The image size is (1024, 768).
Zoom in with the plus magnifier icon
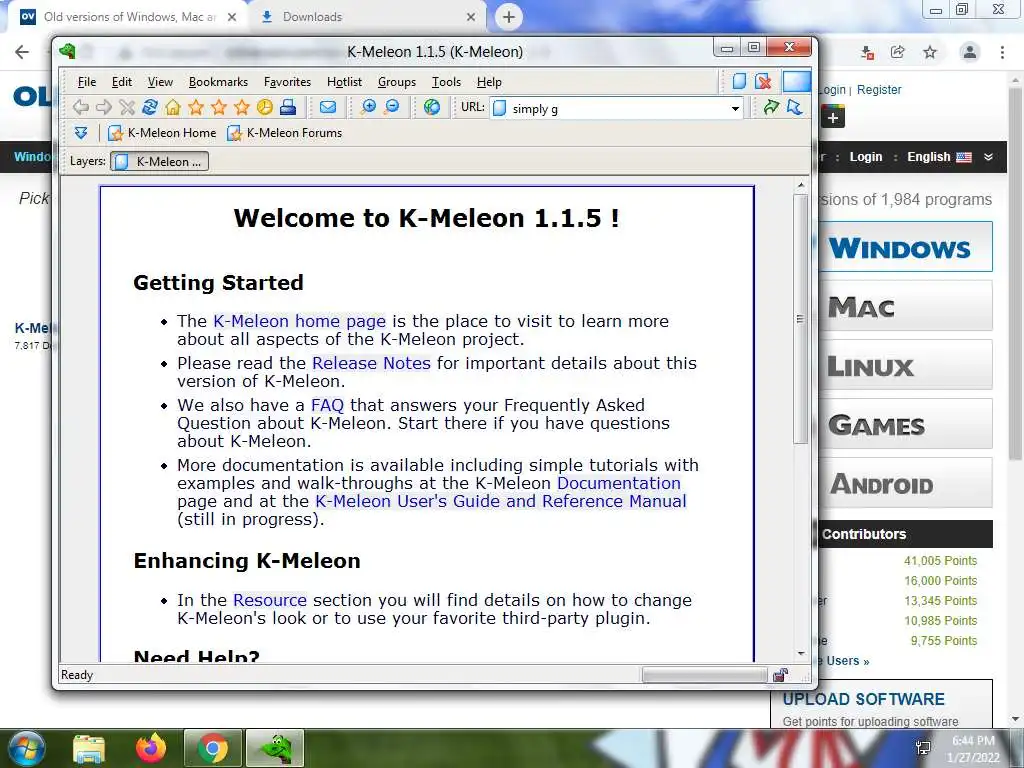click(368, 107)
